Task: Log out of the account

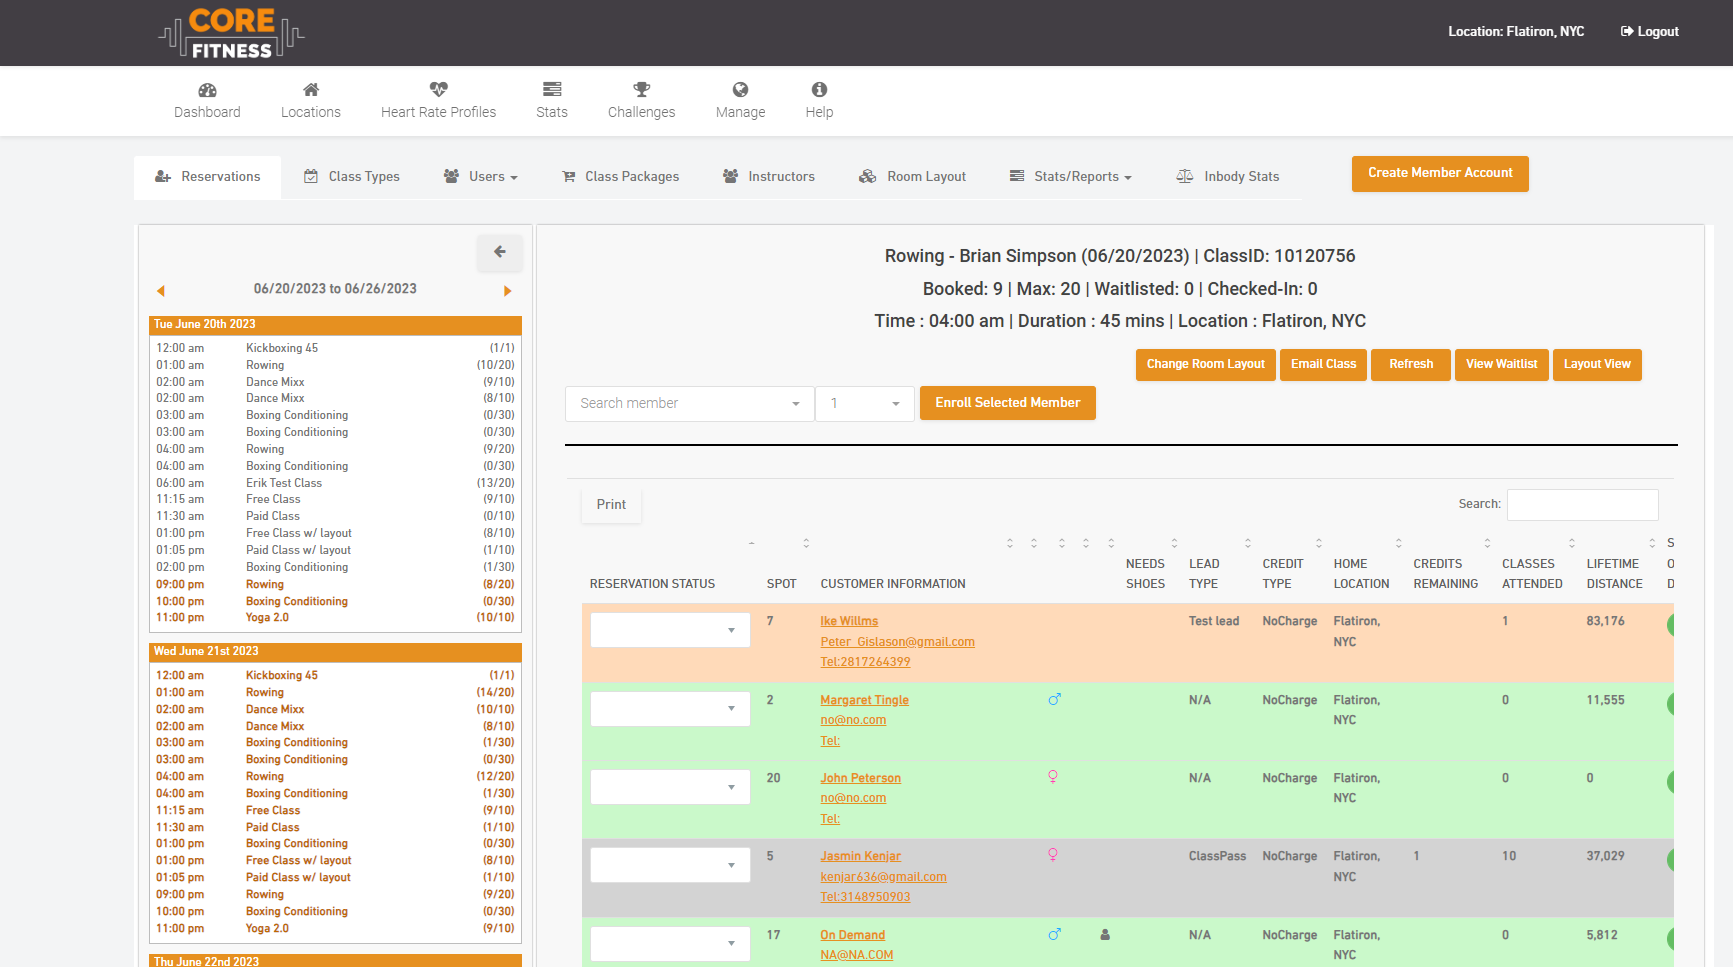Action: pos(1649,32)
